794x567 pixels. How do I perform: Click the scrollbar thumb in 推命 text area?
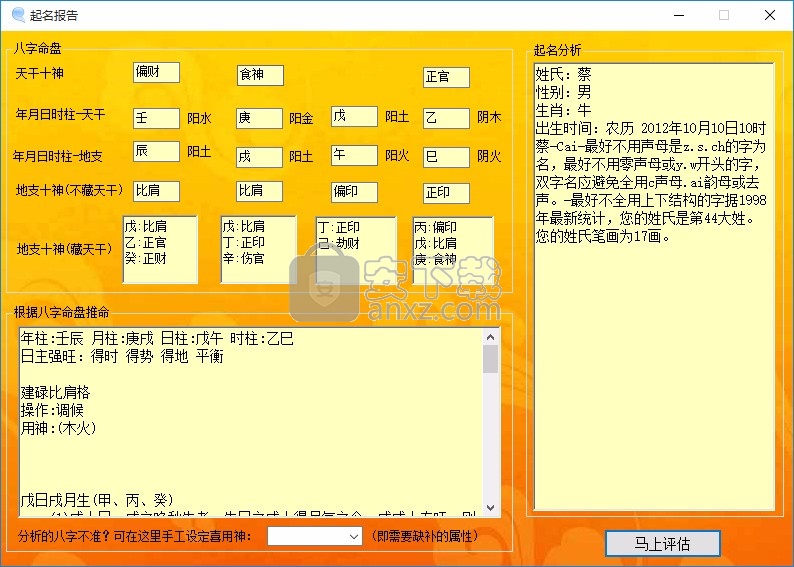pyautogui.click(x=490, y=359)
